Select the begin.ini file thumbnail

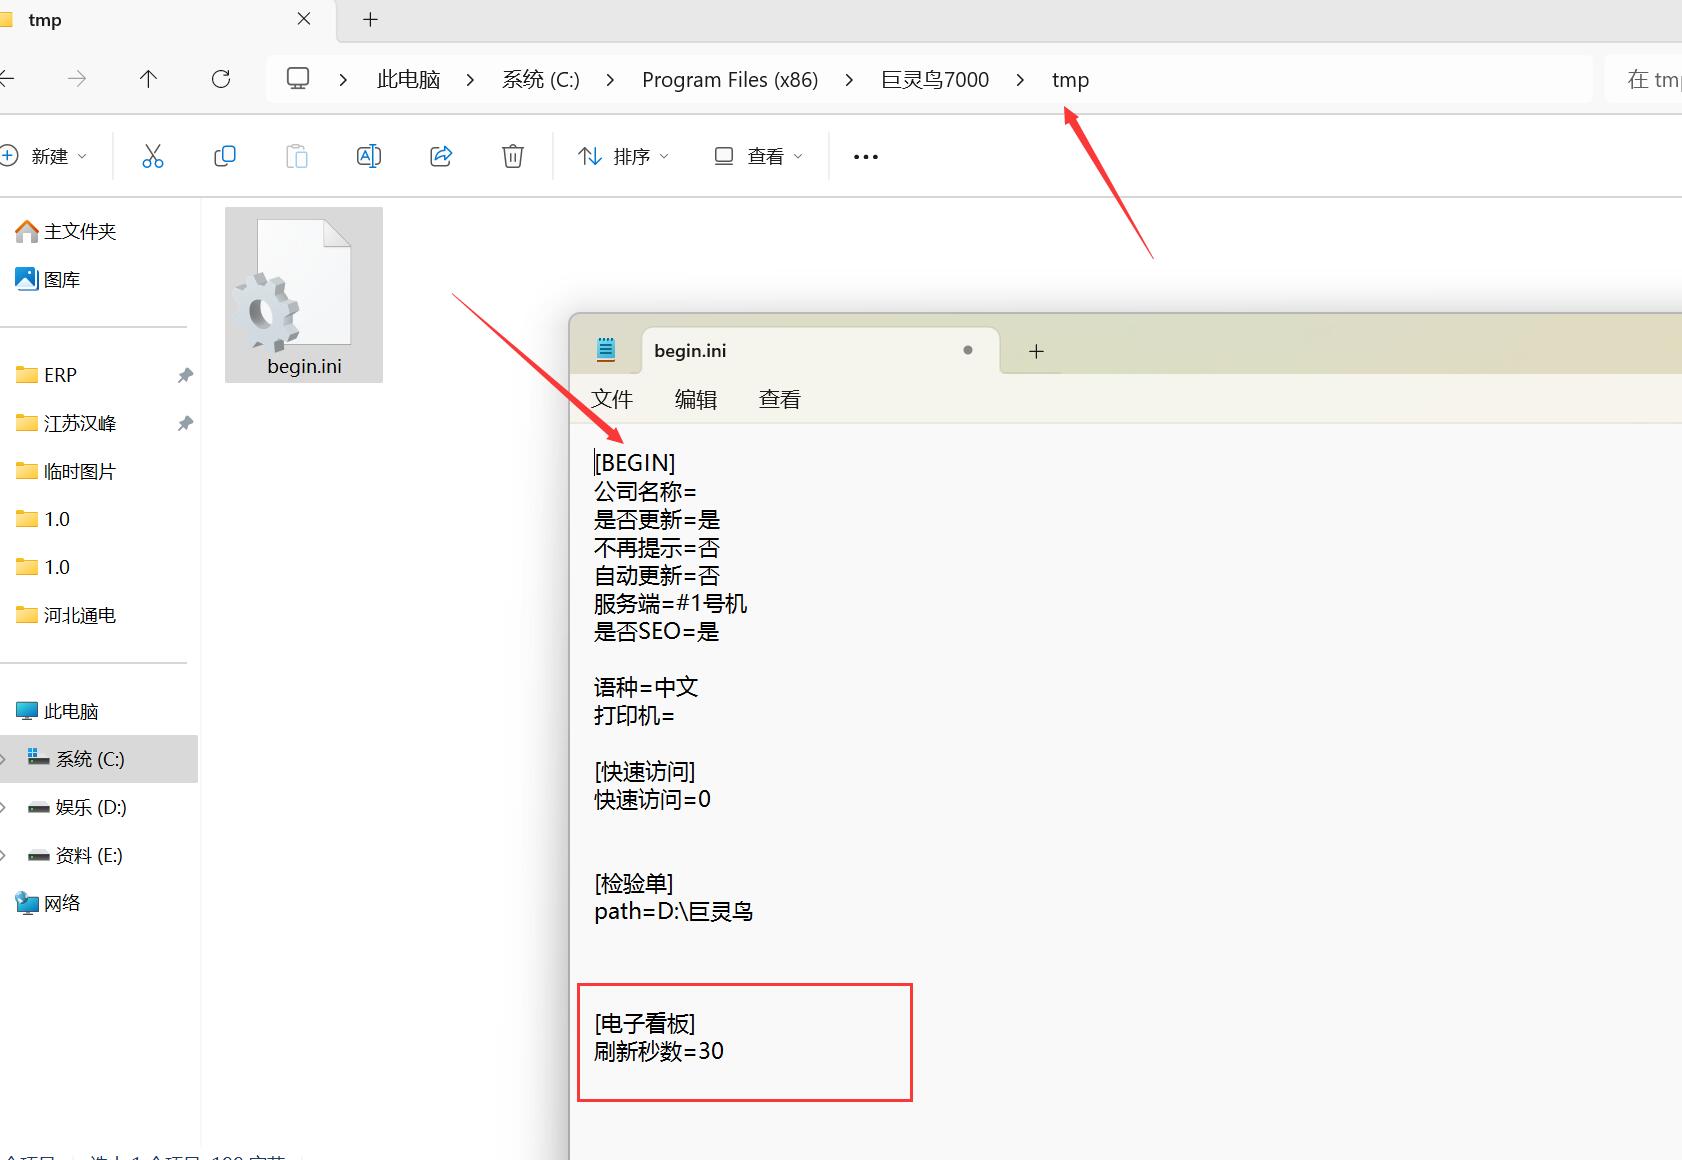point(304,295)
